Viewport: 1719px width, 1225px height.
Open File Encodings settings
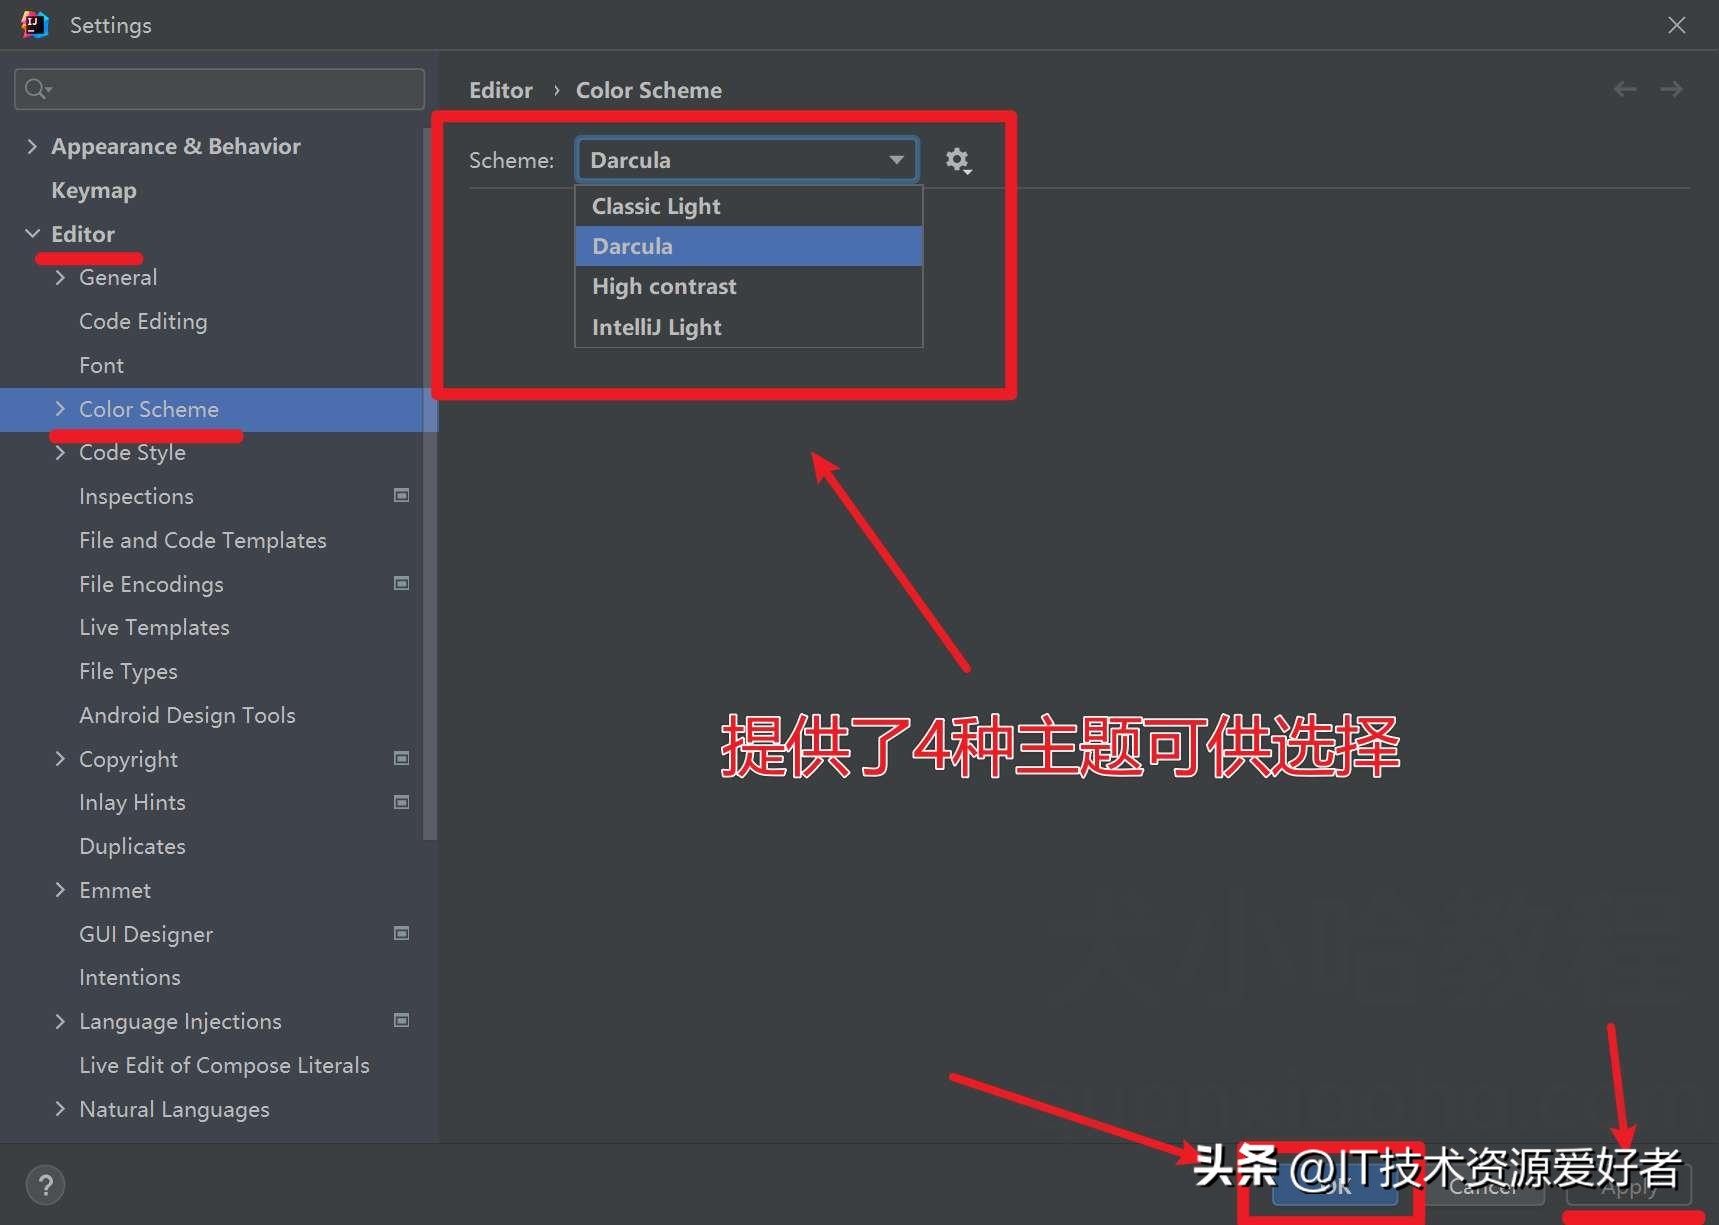151,584
